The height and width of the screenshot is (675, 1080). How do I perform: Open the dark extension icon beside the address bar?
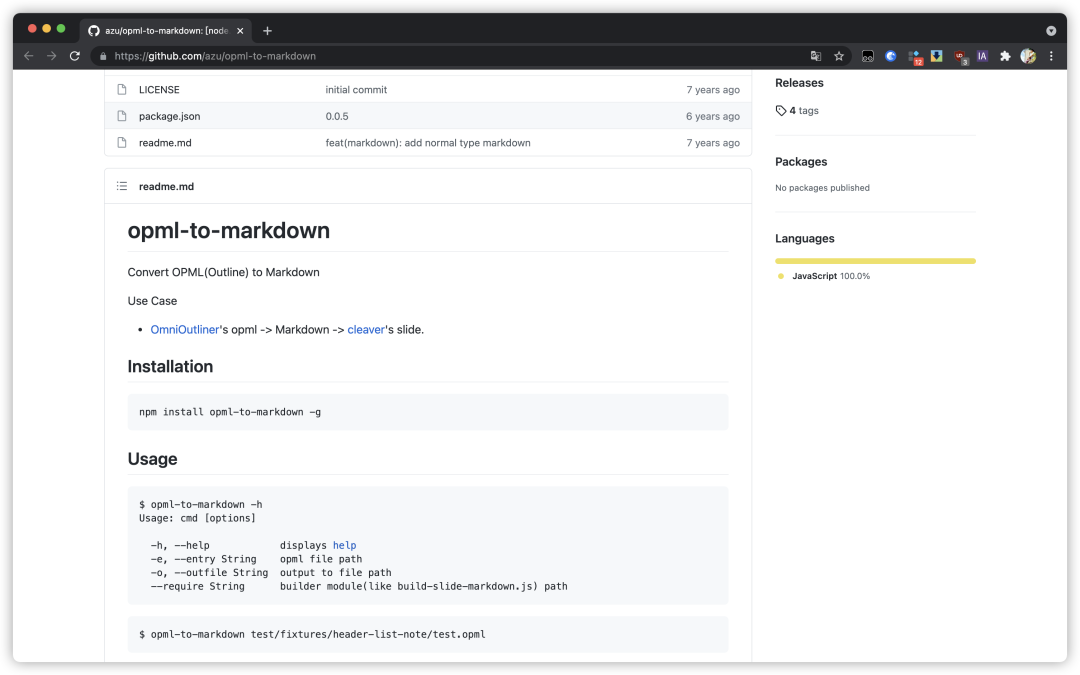[x=867, y=56]
